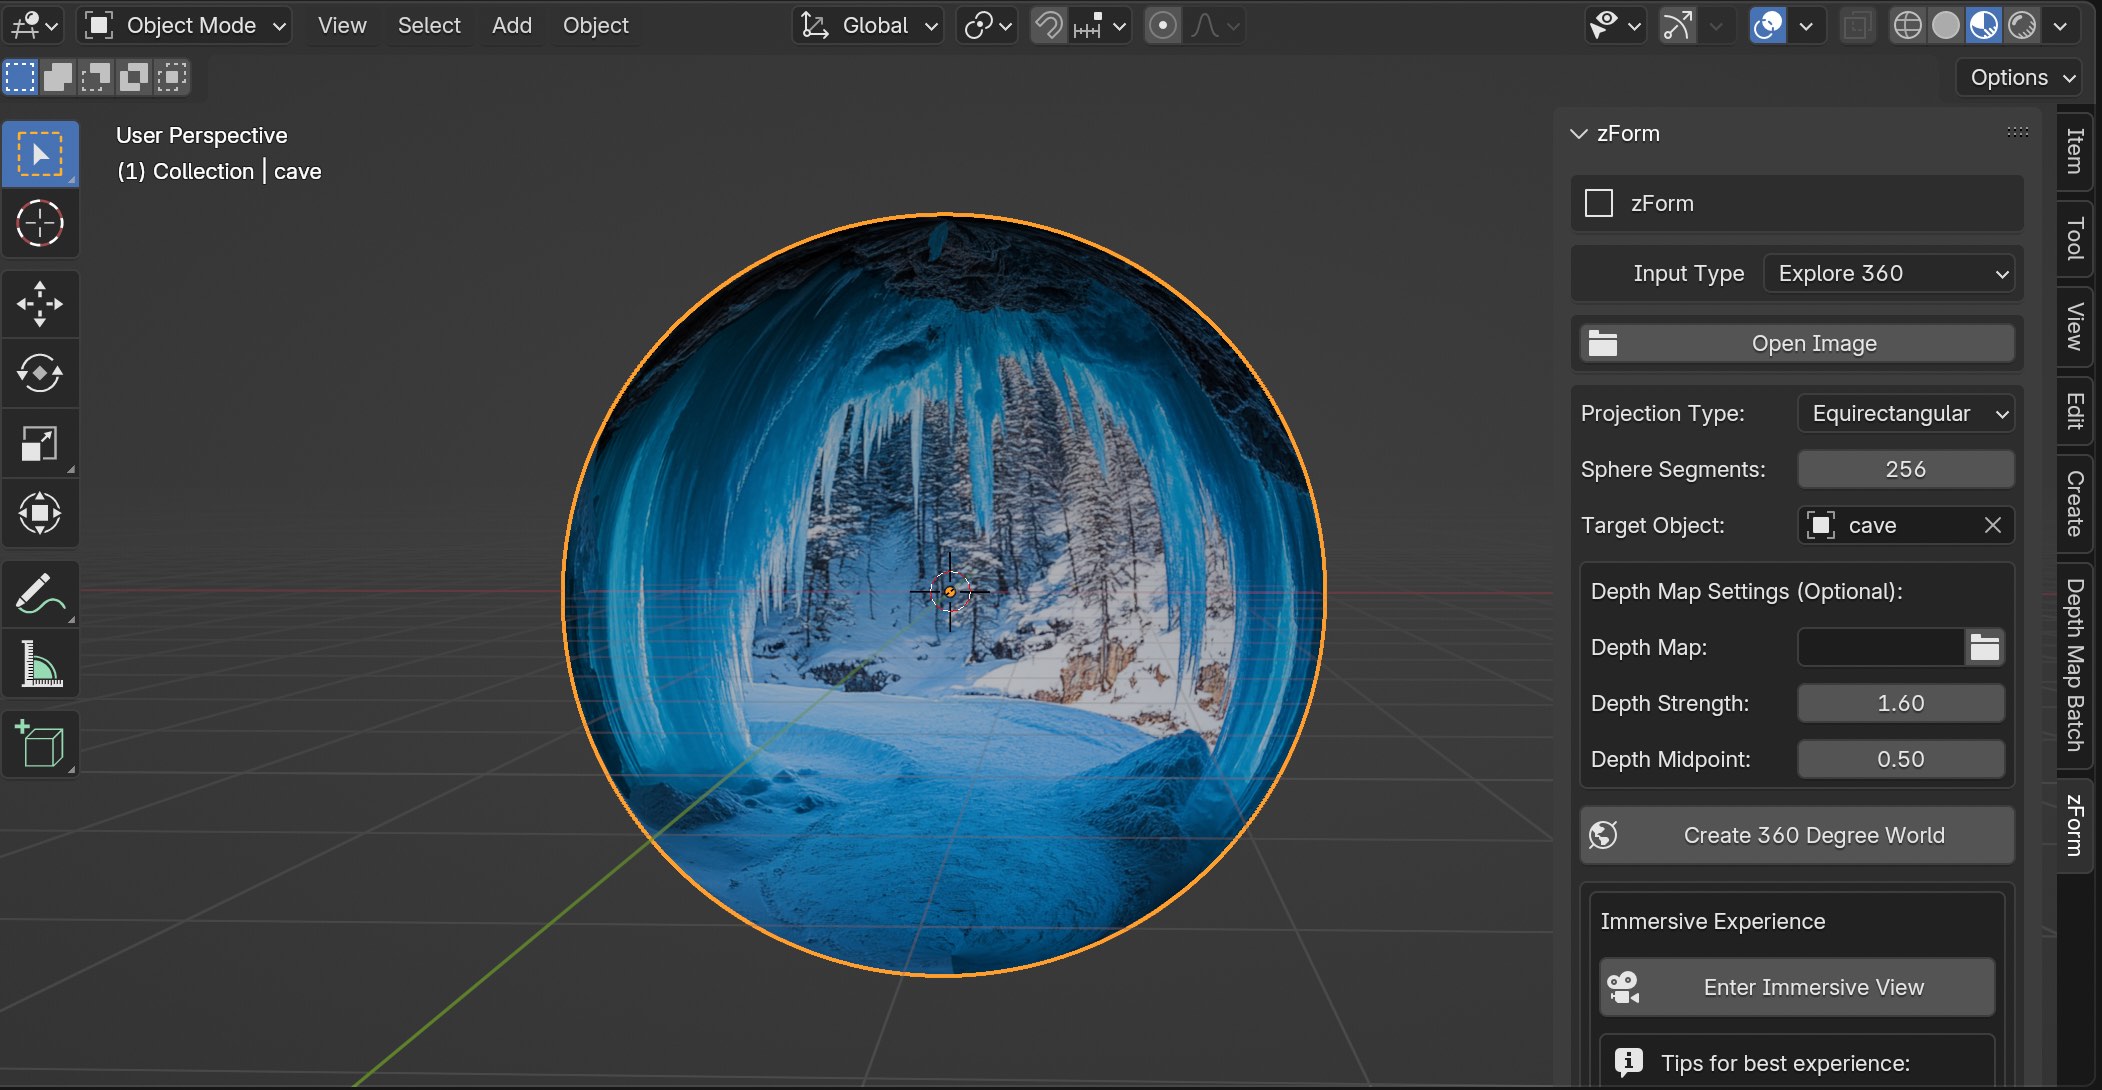
Task: Open snapping options dropdown
Action: tap(1099, 25)
